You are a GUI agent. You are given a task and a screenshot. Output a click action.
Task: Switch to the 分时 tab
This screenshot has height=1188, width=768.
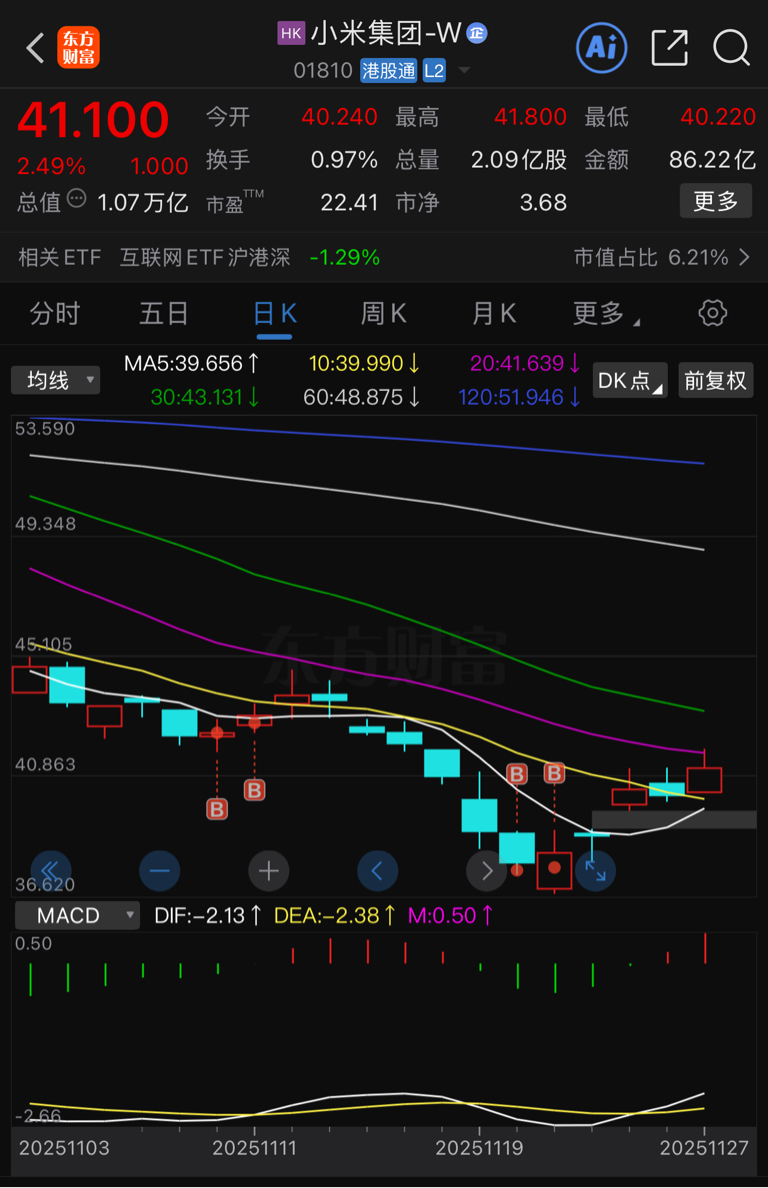[55, 313]
